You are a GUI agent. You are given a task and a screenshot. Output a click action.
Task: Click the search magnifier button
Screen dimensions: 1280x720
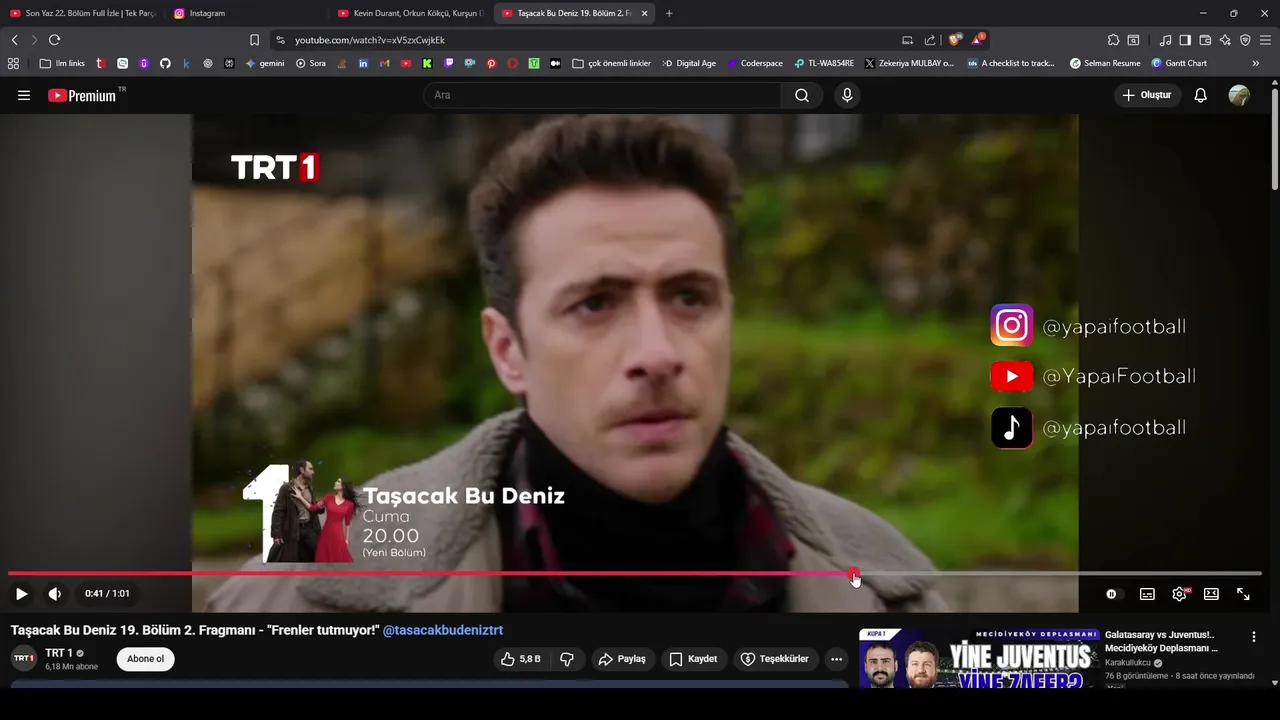click(802, 95)
